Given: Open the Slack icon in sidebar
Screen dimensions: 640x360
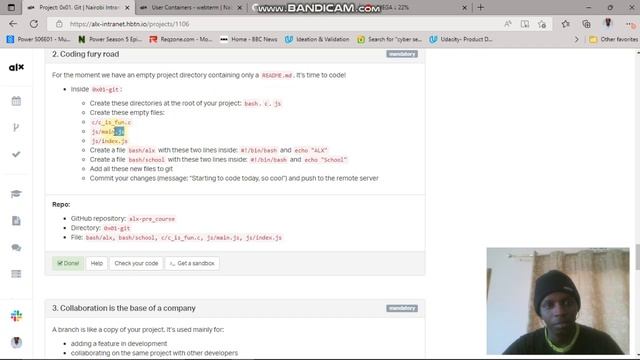Looking at the screenshot, I should pyautogui.click(x=16, y=316).
